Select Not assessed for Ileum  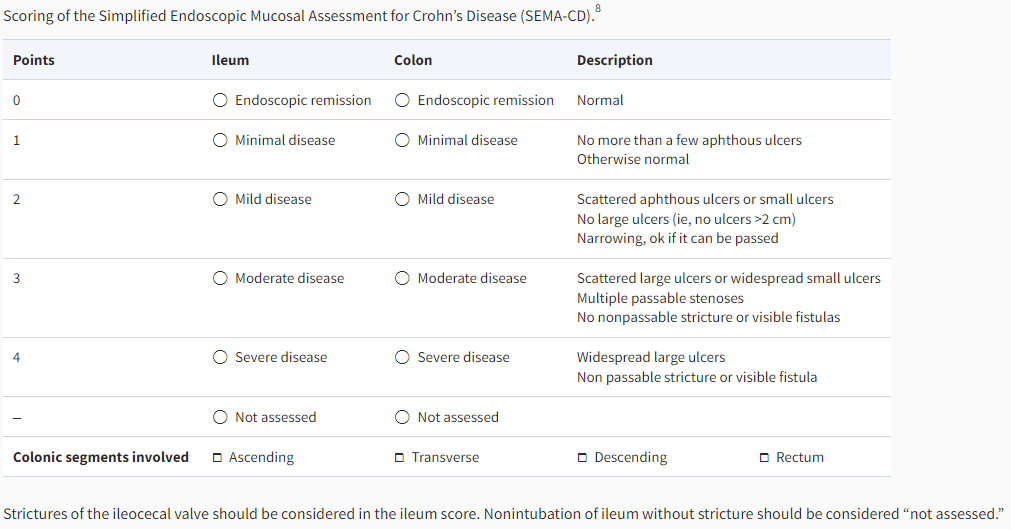coord(220,417)
